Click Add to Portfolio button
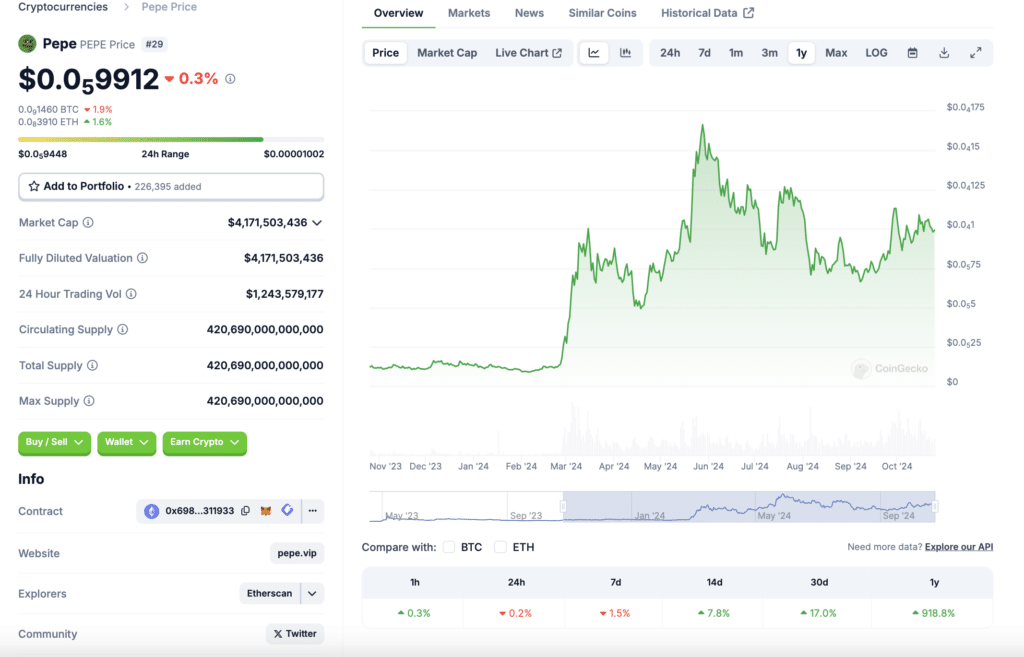This screenshot has width=1024, height=657. click(171, 187)
